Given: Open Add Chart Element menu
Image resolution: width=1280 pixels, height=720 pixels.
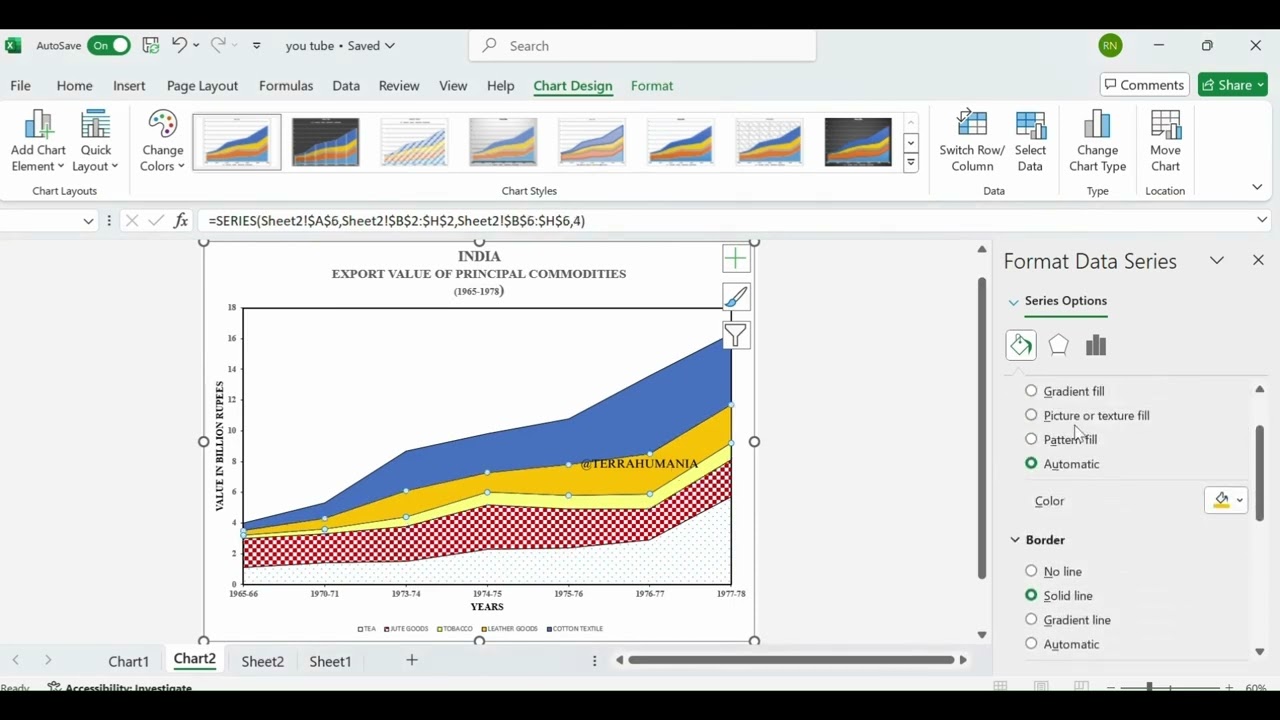Looking at the screenshot, I should (x=38, y=141).
